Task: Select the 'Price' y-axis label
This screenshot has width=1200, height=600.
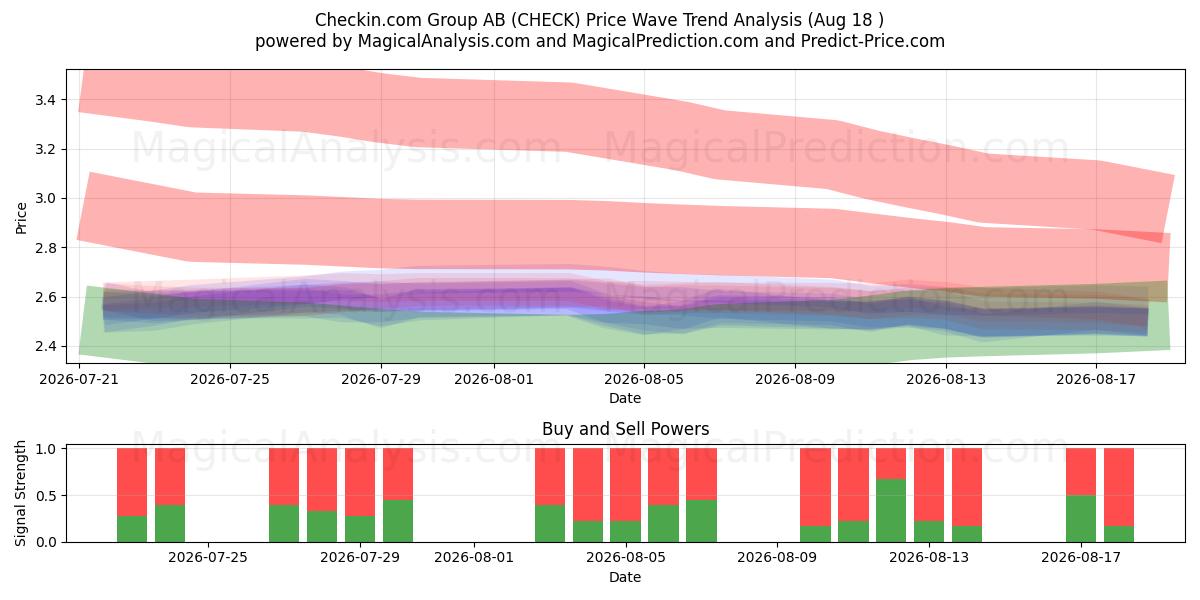Action: pyautogui.click(x=22, y=216)
